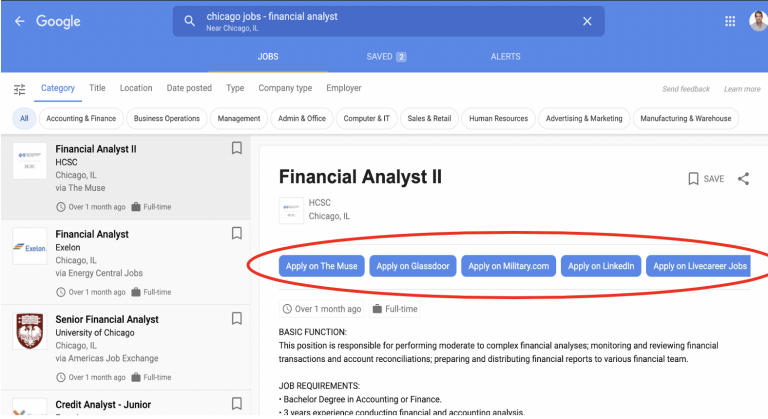The width and height of the screenshot is (768, 419).
Task: Open the Credit Analyst - Junior listing
Action: coord(125,404)
